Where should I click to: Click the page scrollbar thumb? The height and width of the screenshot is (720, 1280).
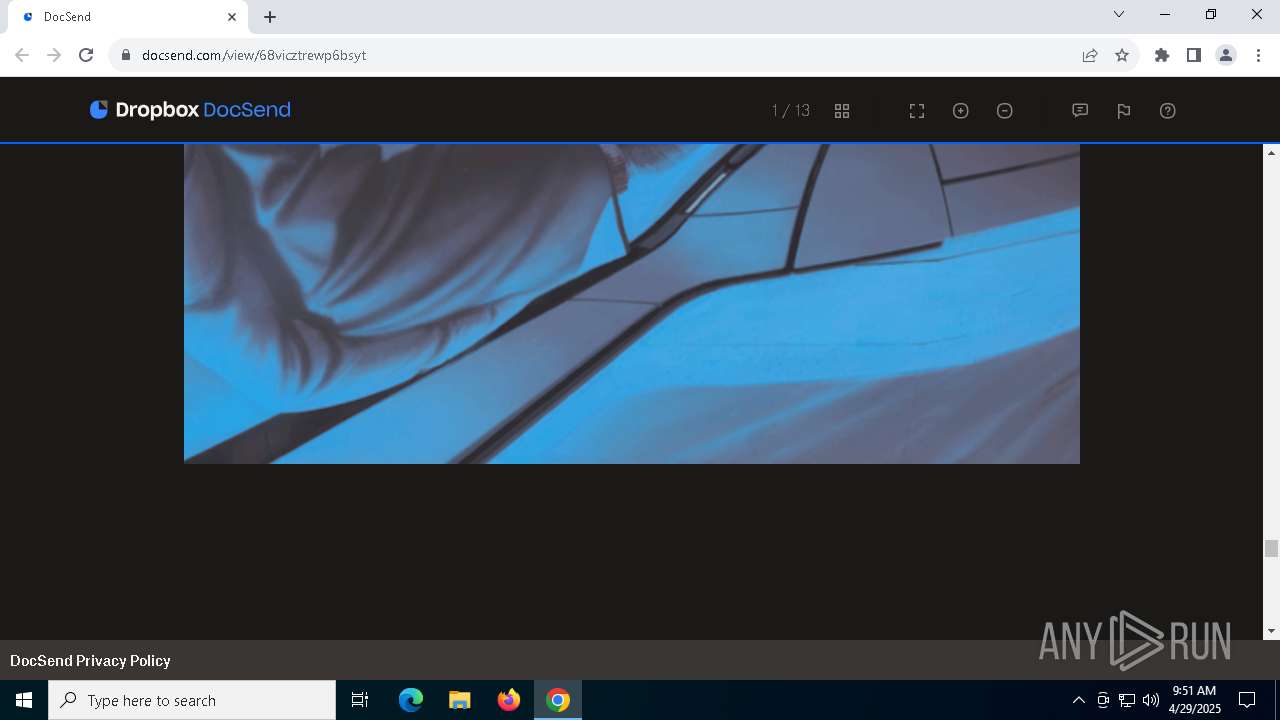coord(1272,548)
